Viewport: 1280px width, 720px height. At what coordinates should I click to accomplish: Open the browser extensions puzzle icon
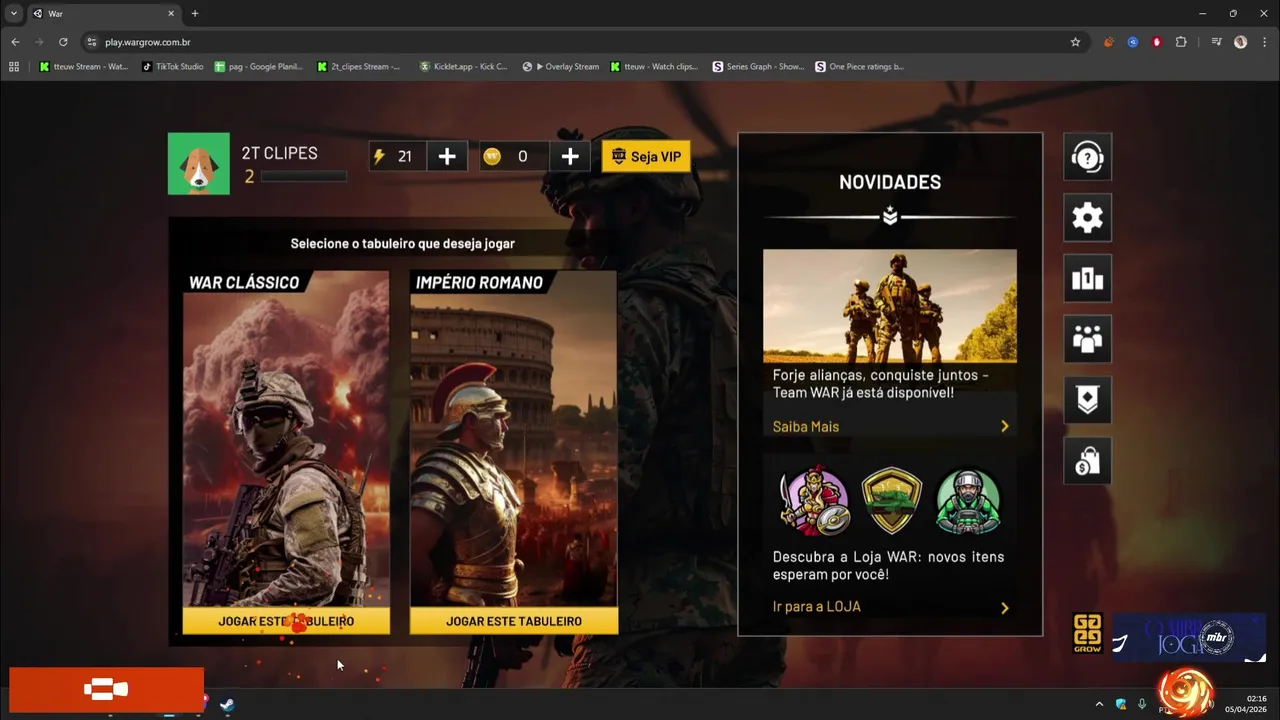[1181, 42]
